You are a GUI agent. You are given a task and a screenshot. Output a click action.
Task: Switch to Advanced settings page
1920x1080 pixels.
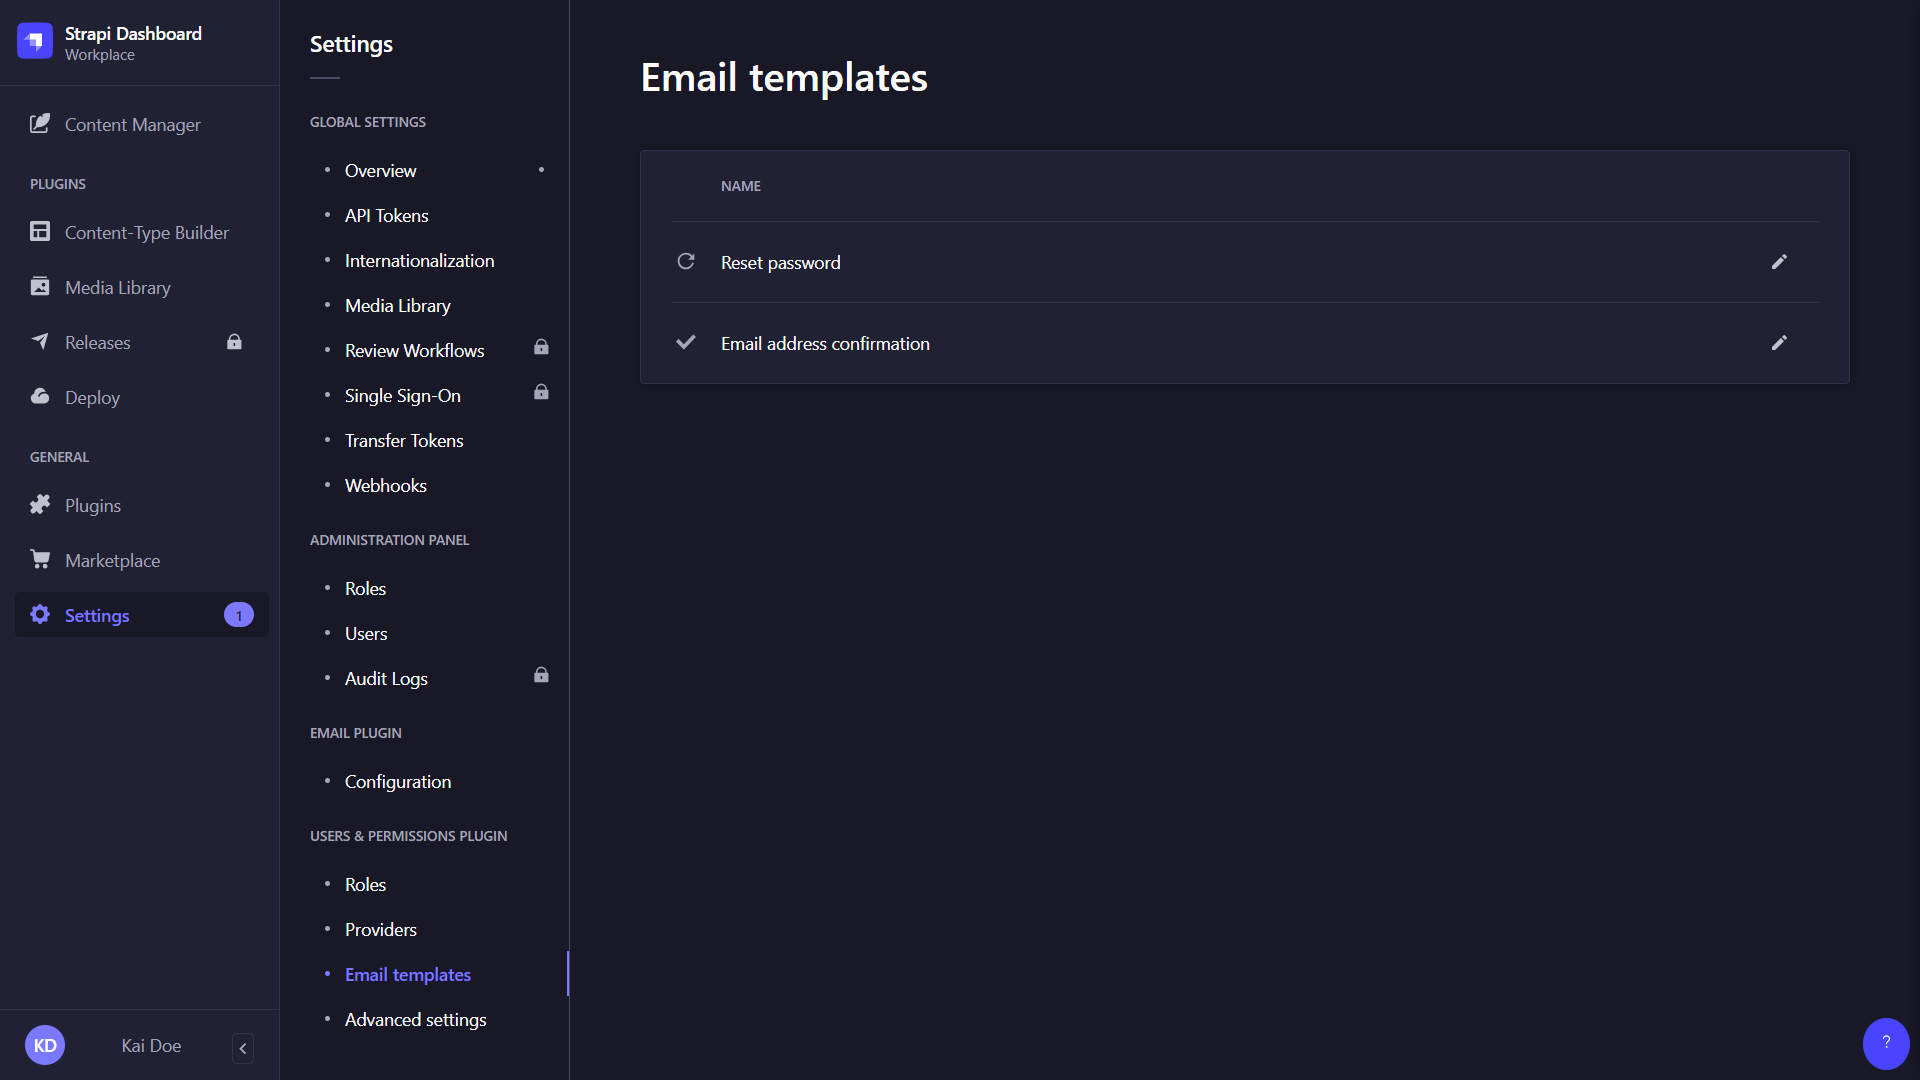tap(415, 1019)
